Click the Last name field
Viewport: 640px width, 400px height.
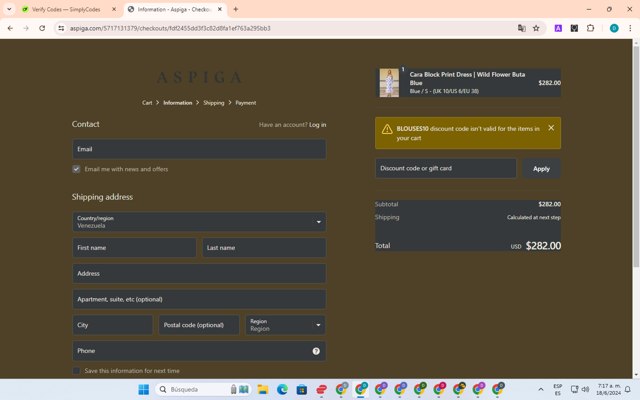click(264, 248)
